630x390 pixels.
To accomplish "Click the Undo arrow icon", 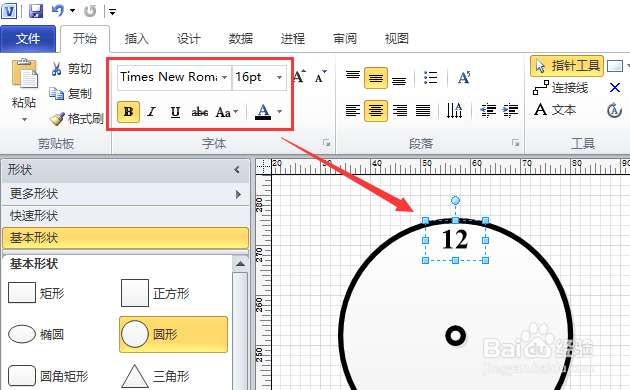I will (x=58, y=11).
